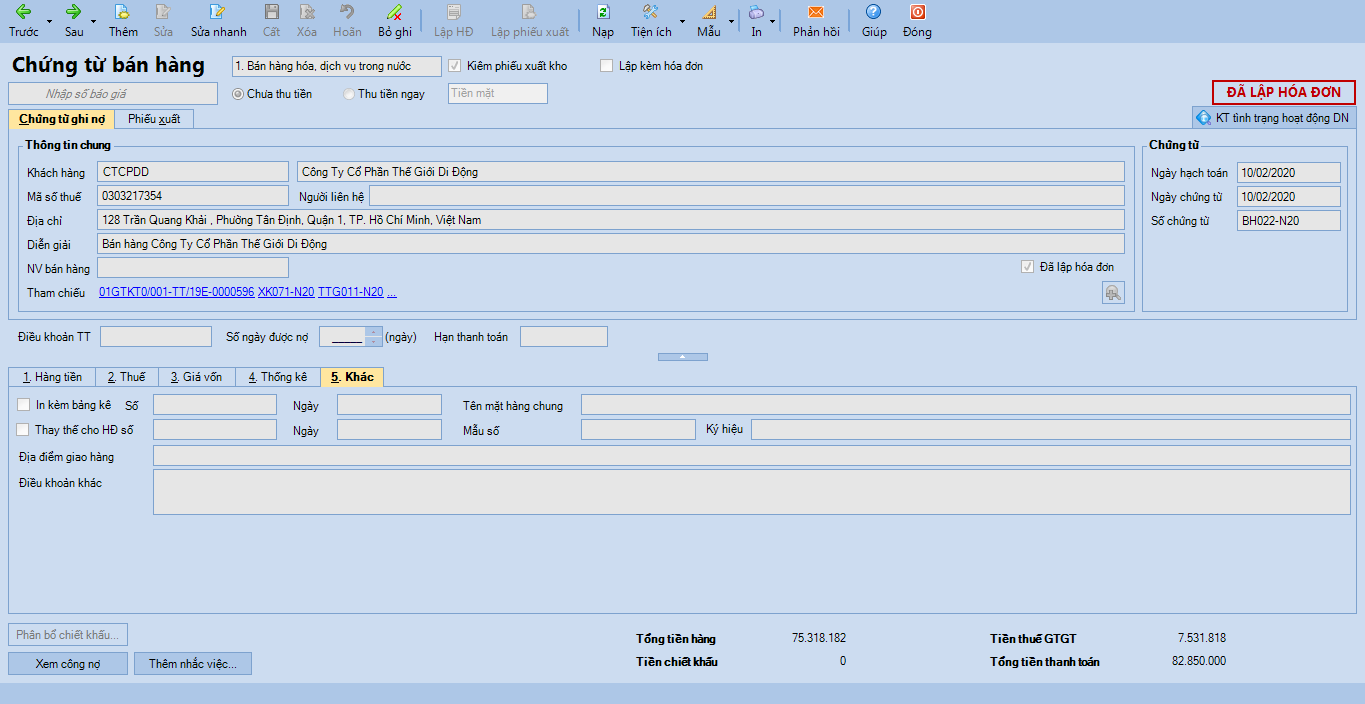The width and height of the screenshot is (1365, 704).
Task: Expand the Tiện ích dropdown arrow
Action: pyautogui.click(x=683, y=21)
